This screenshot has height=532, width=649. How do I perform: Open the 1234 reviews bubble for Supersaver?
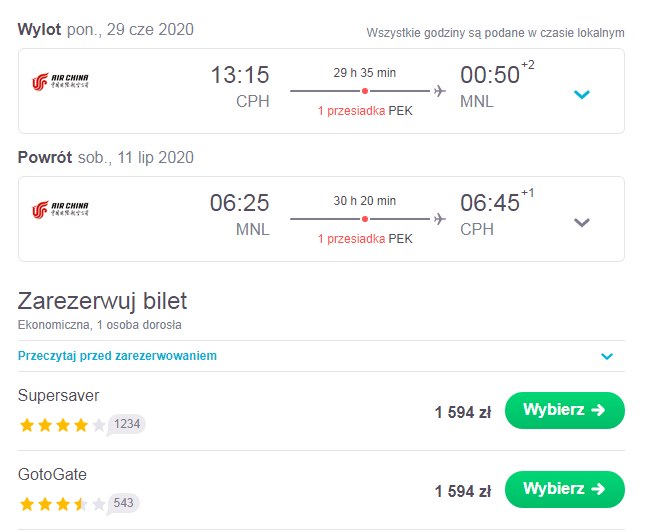coord(126,424)
